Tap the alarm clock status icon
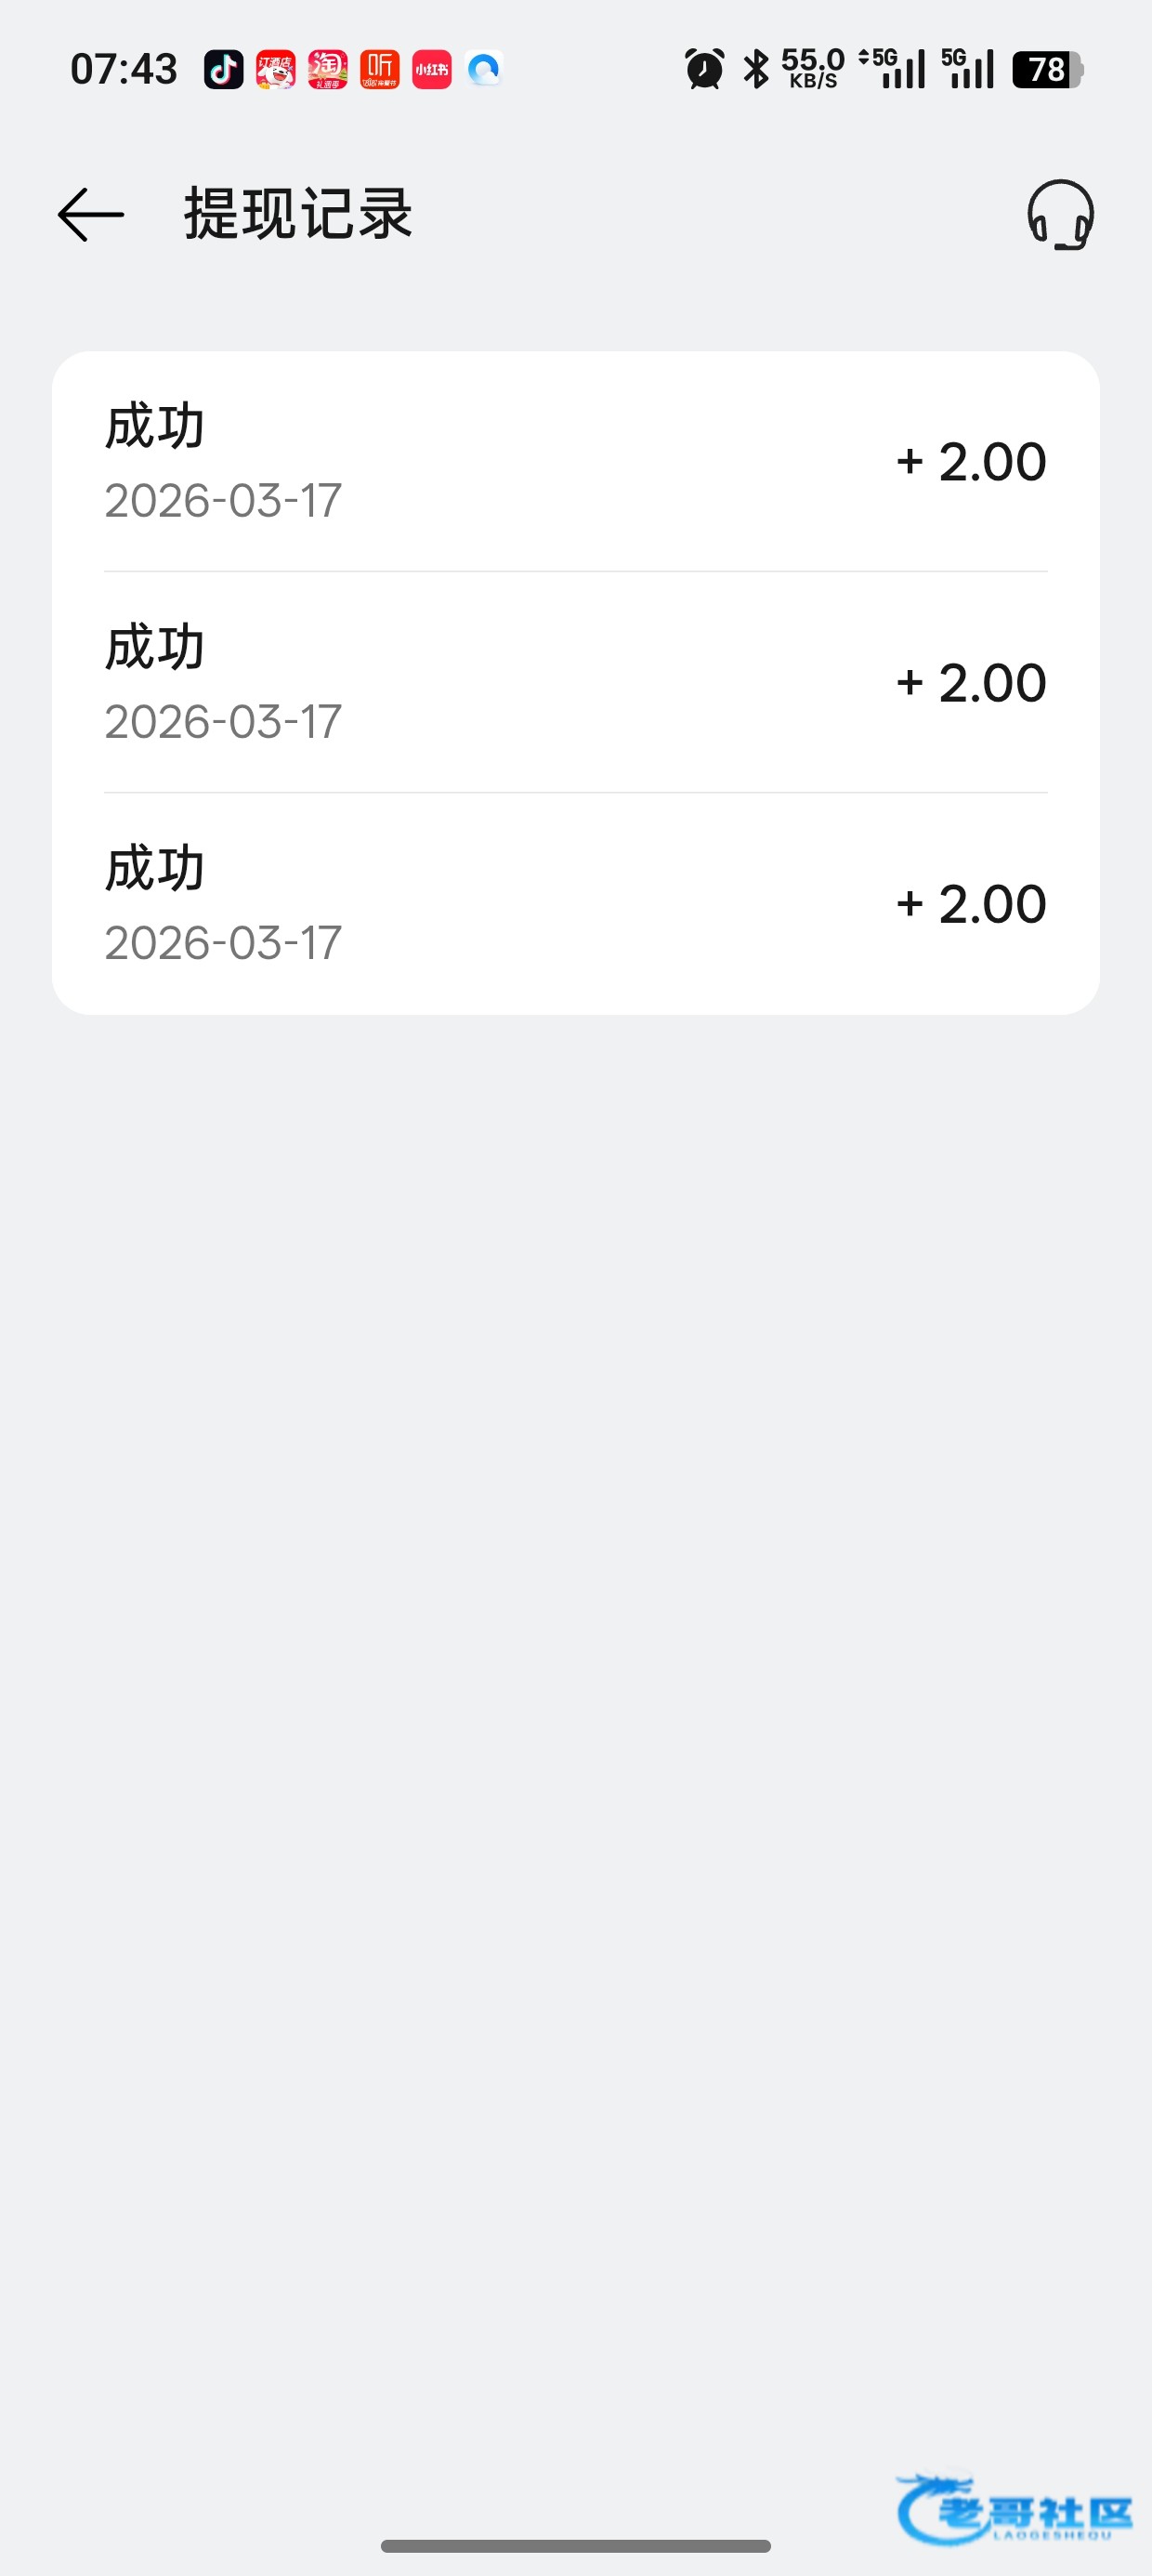Image resolution: width=1152 pixels, height=2576 pixels. point(704,70)
